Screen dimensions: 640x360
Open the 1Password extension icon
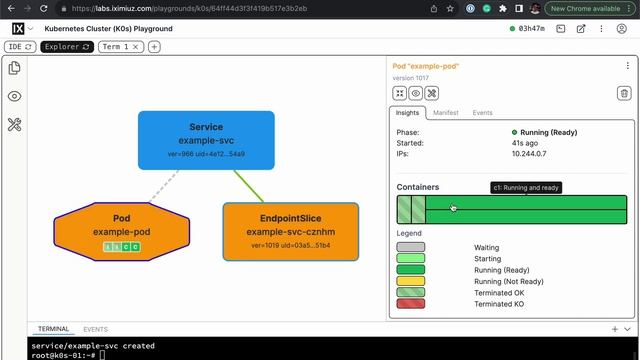click(470, 9)
